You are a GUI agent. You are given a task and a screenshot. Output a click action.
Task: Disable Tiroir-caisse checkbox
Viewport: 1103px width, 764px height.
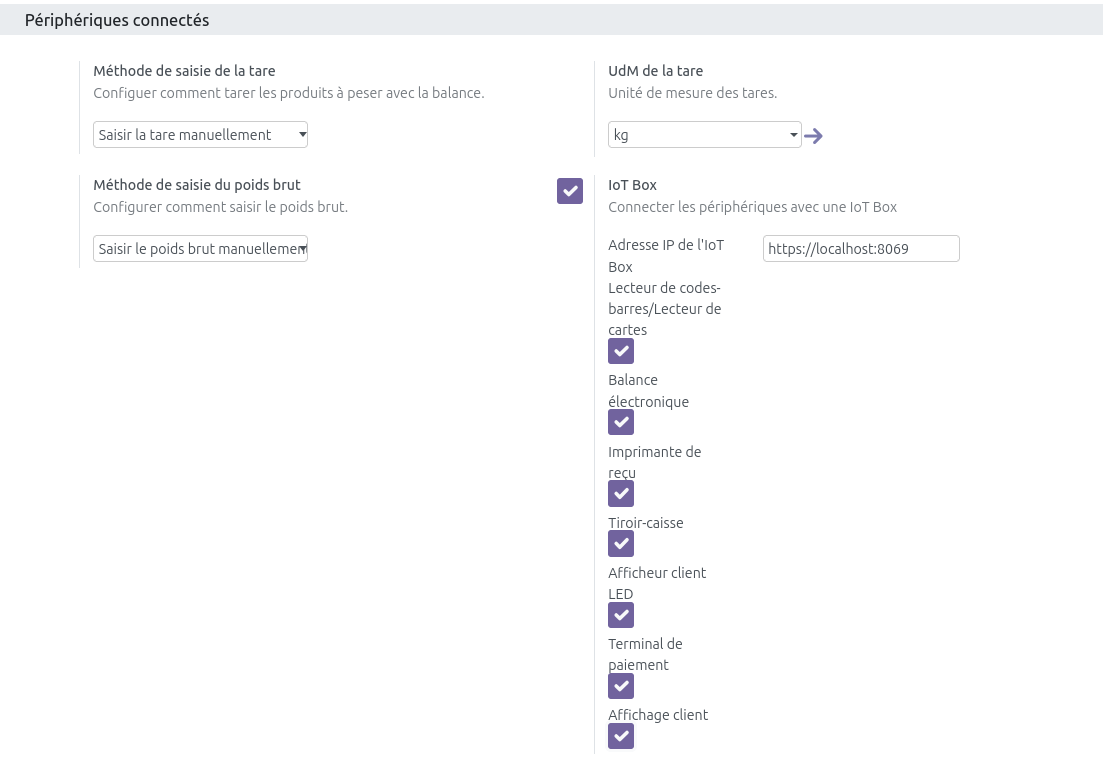(621, 543)
